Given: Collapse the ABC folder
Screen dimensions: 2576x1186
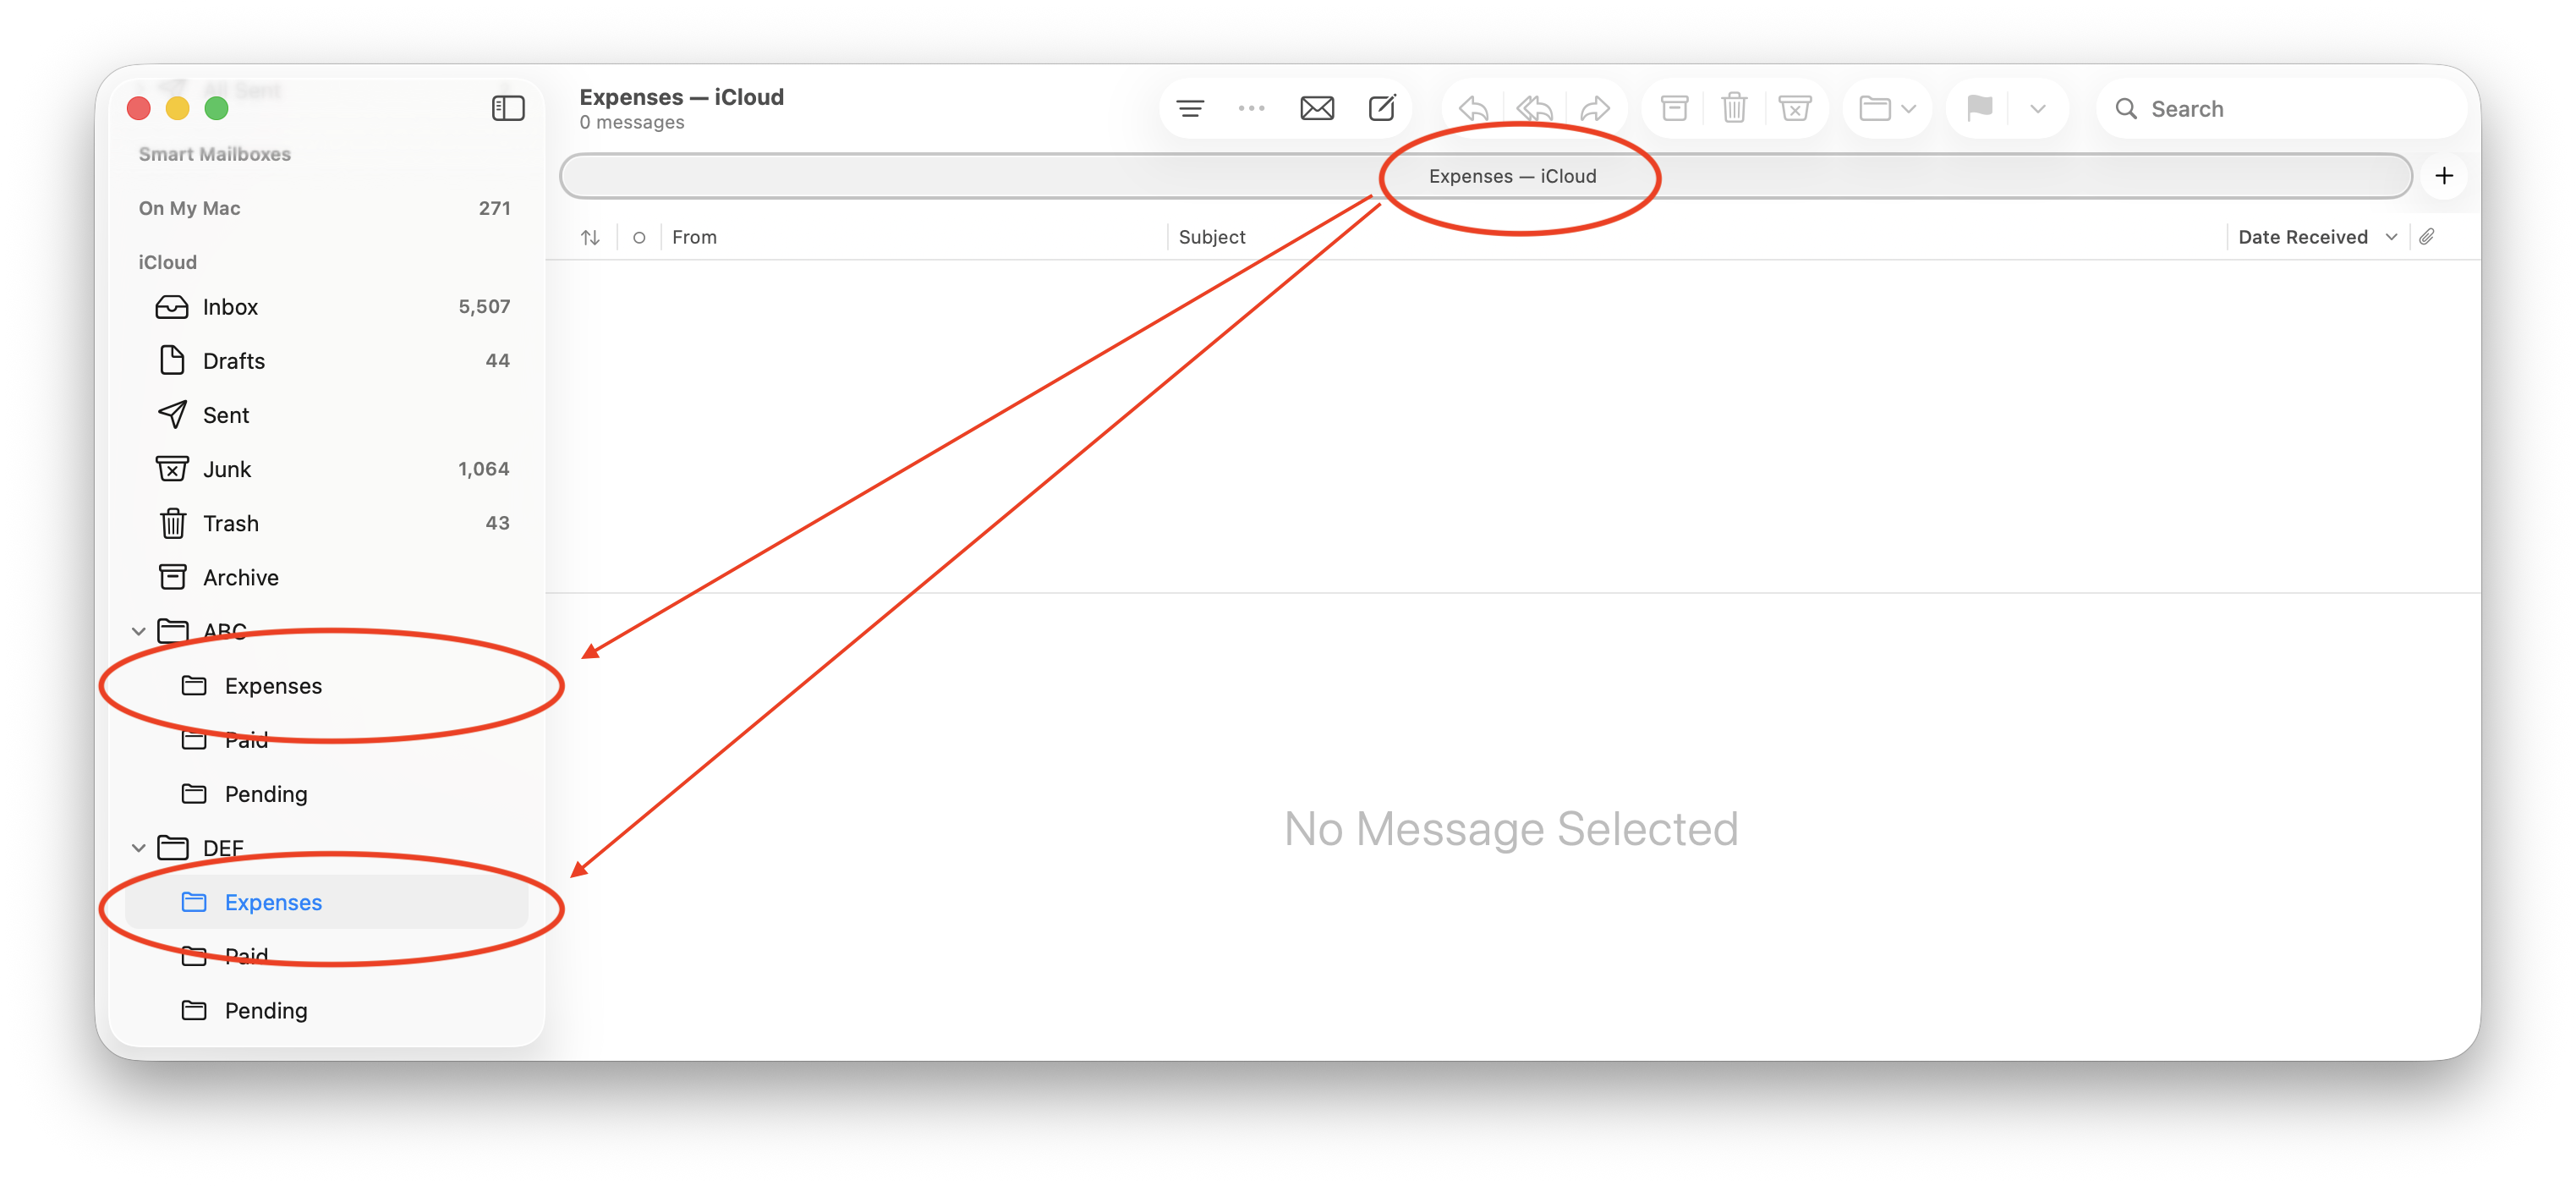Looking at the screenshot, I should click(x=138, y=631).
